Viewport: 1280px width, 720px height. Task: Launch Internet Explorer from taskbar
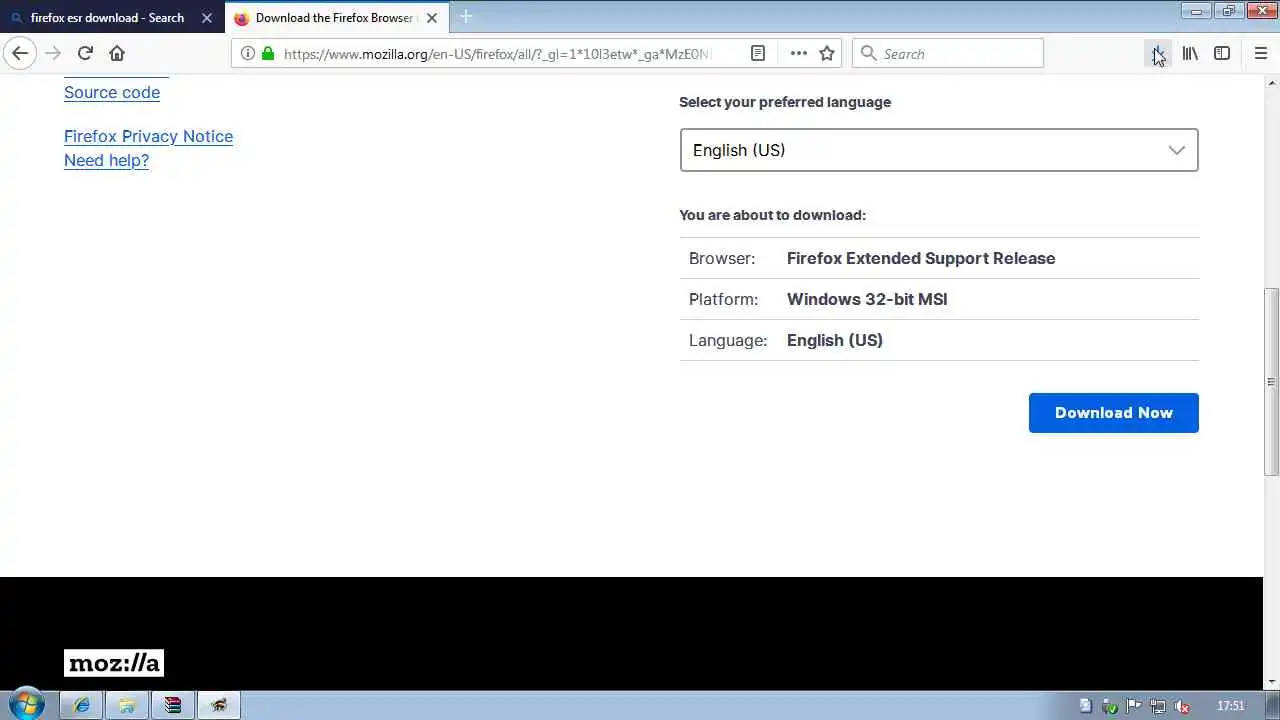click(81, 705)
